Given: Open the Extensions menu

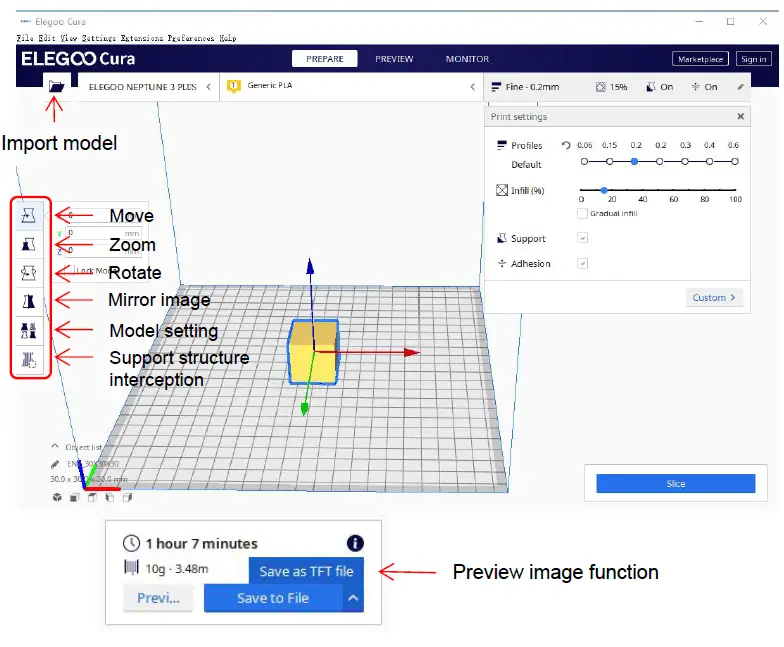Looking at the screenshot, I should (142, 38).
